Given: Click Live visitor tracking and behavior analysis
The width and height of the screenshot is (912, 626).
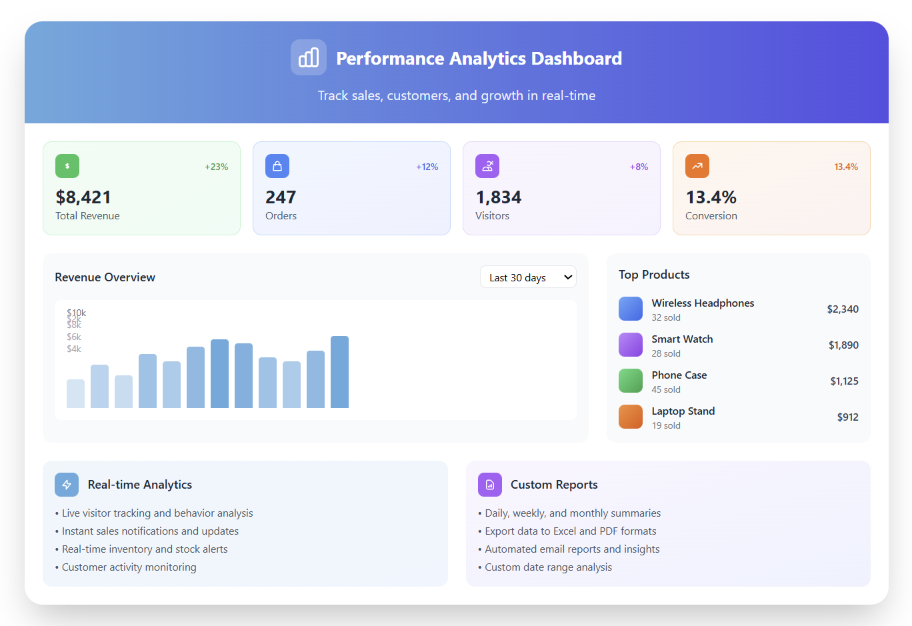Looking at the screenshot, I should point(154,513).
